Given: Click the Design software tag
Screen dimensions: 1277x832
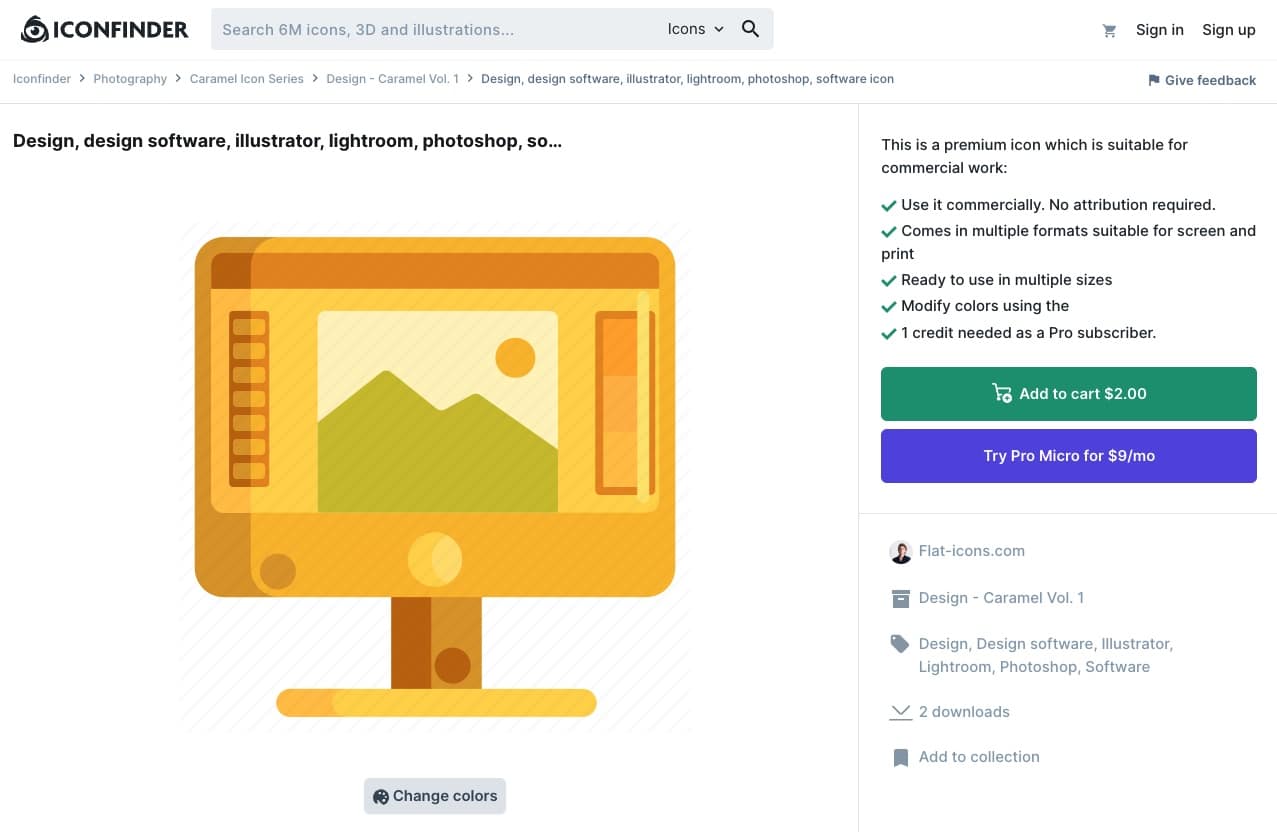Looking at the screenshot, I should click(1034, 644).
